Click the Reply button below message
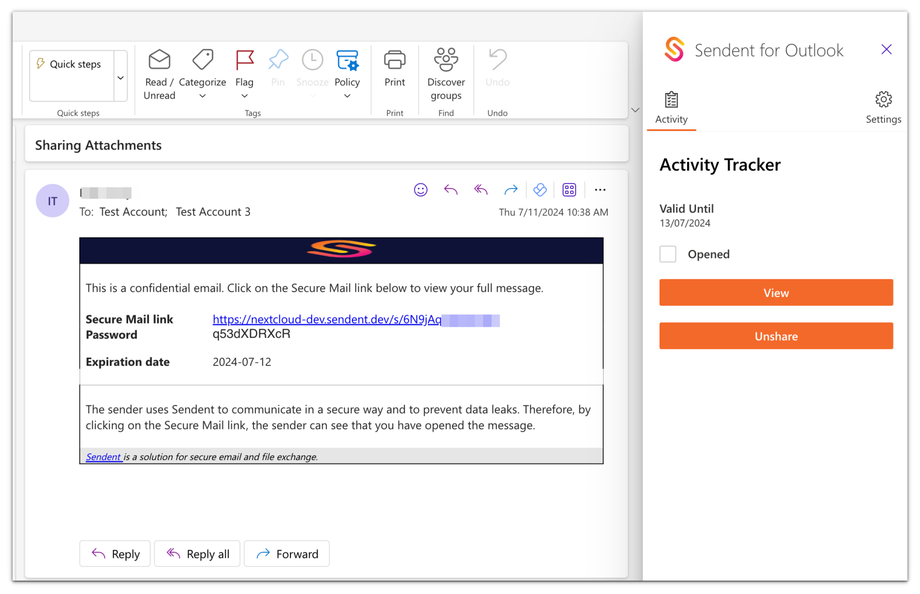This screenshot has width=920, height=594. (115, 554)
